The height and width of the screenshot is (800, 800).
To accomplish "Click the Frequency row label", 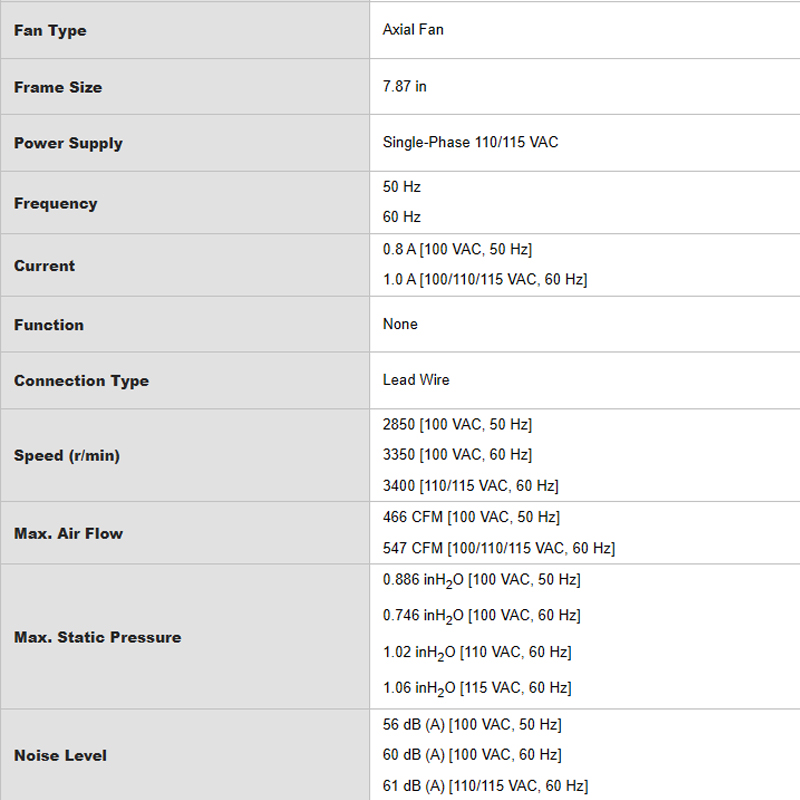I will pos(56,204).
